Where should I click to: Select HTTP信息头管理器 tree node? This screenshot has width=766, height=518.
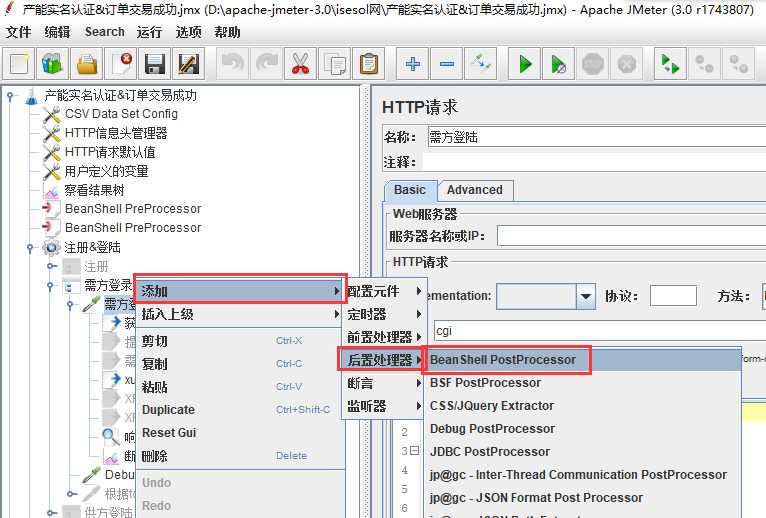(x=116, y=133)
